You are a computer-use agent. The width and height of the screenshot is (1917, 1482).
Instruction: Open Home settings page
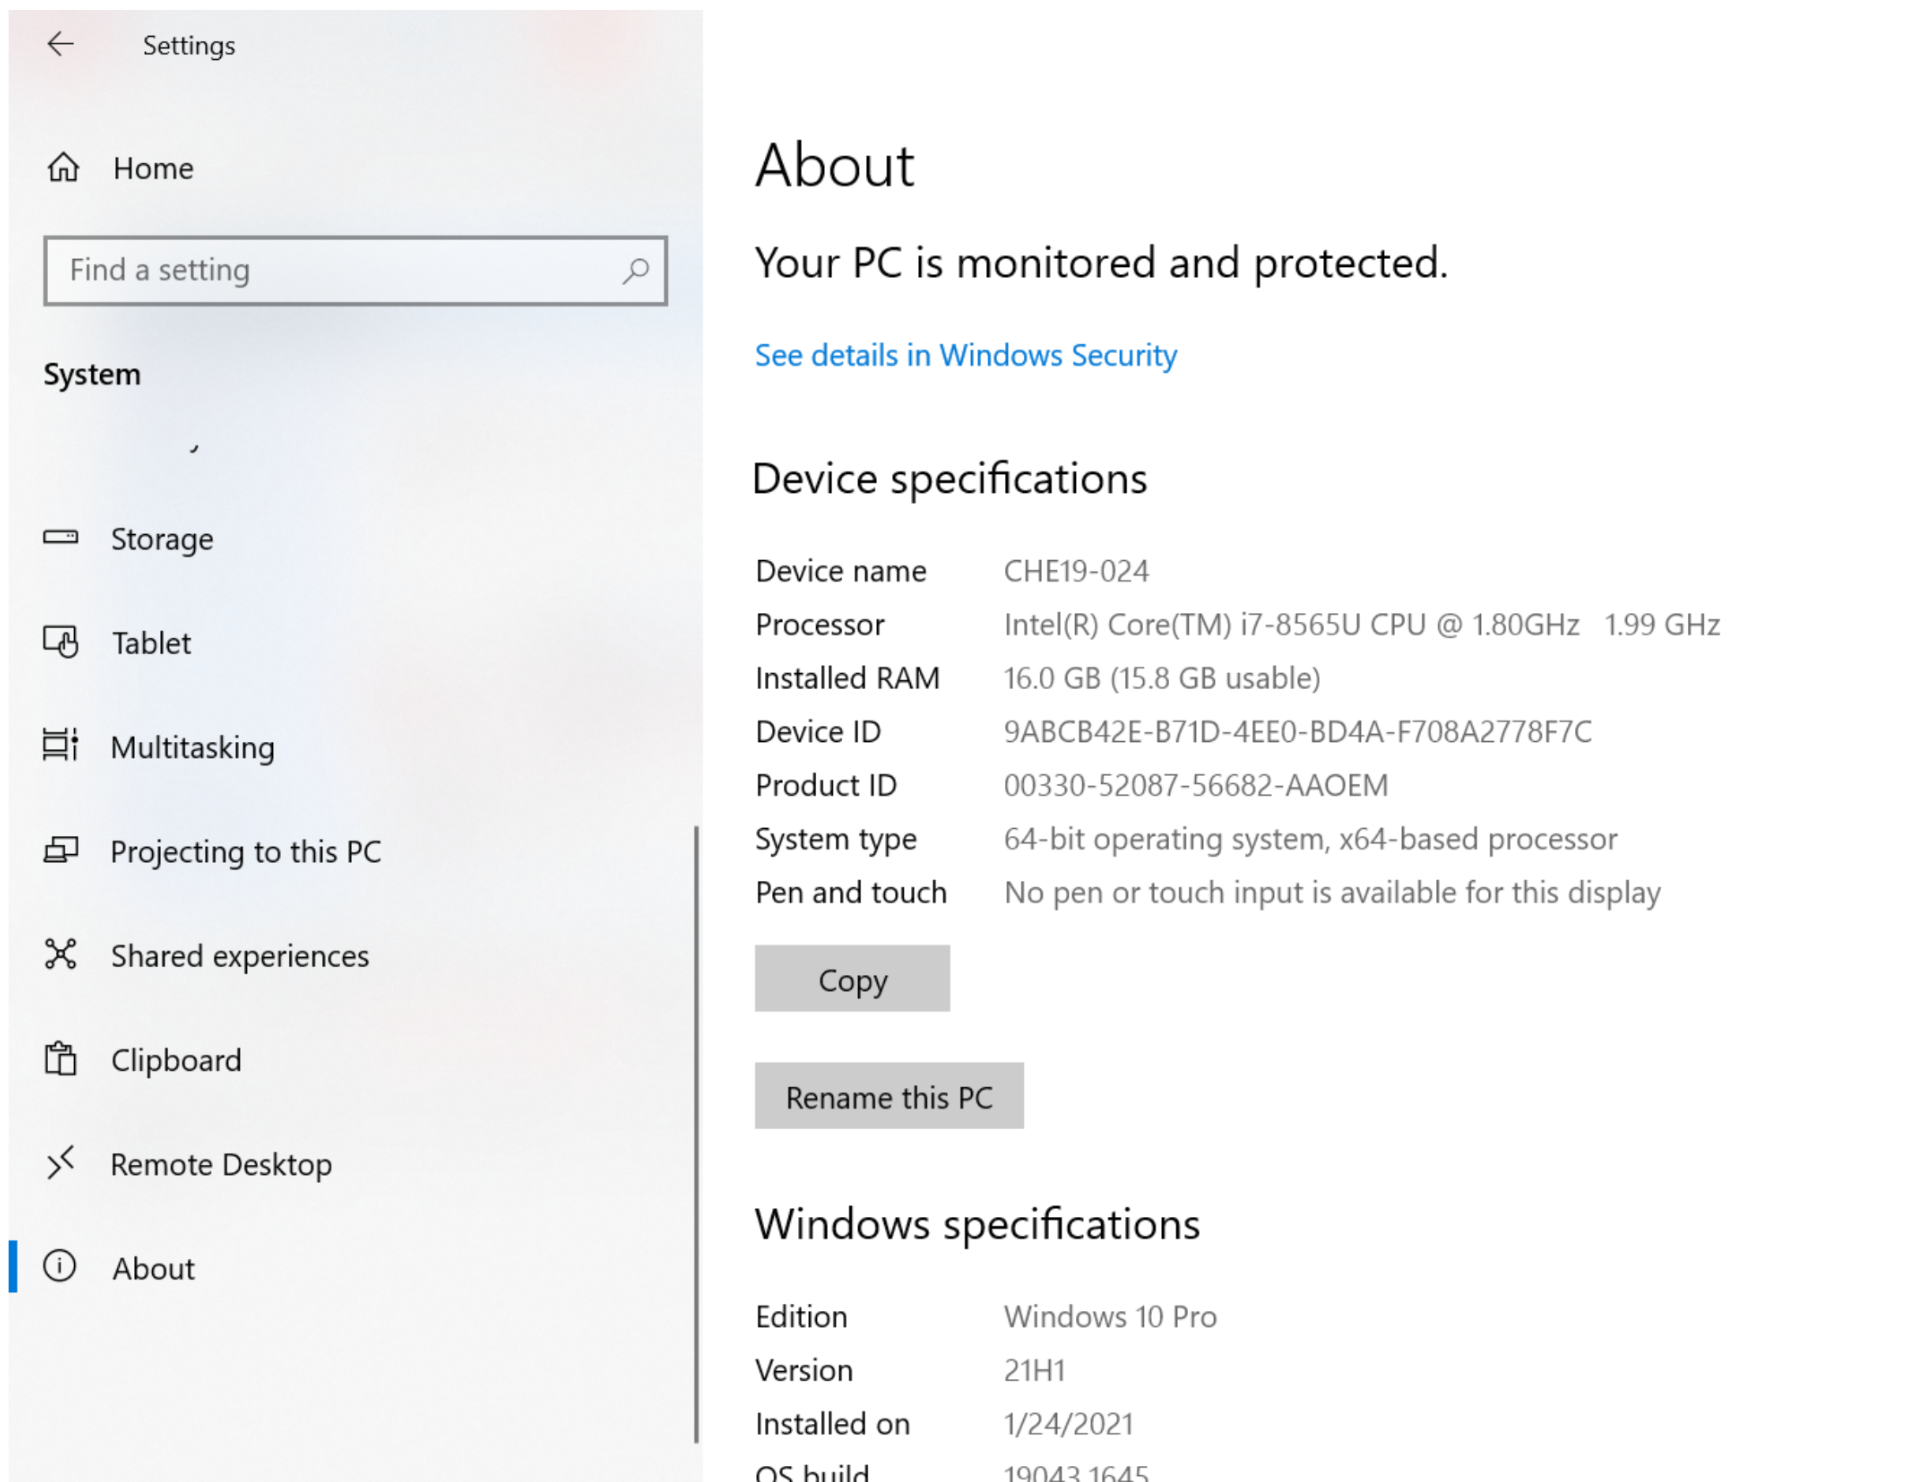[355, 168]
